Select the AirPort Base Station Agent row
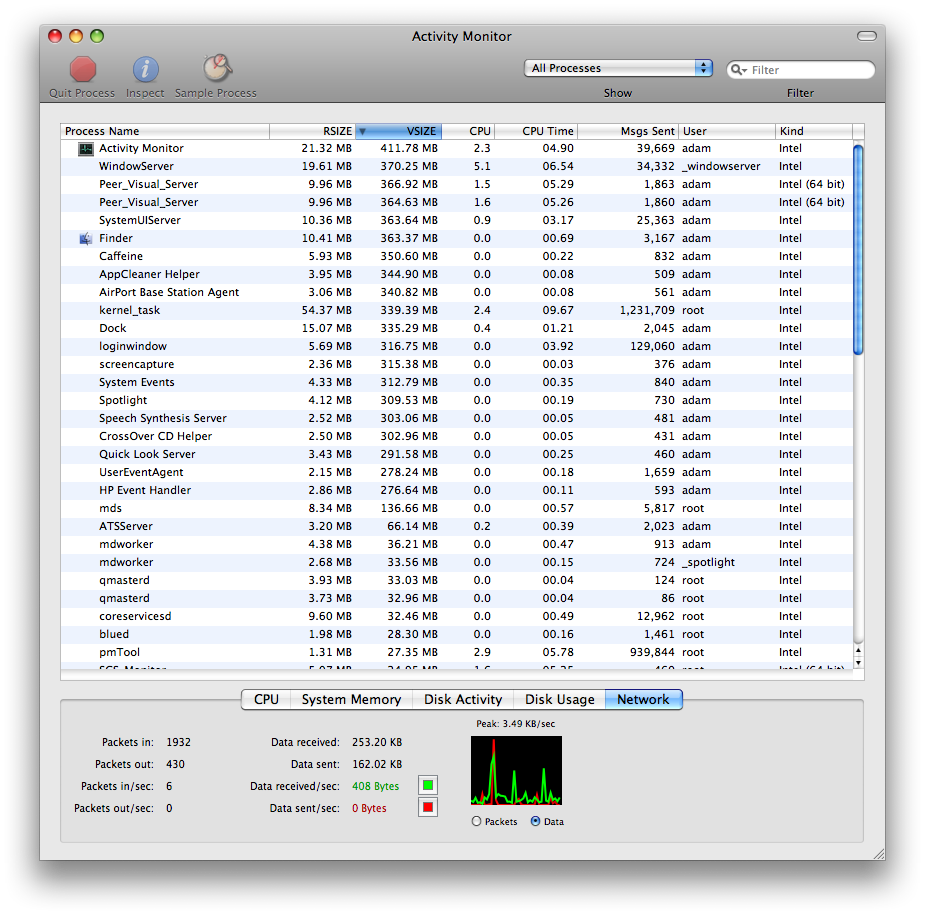 click(x=457, y=293)
